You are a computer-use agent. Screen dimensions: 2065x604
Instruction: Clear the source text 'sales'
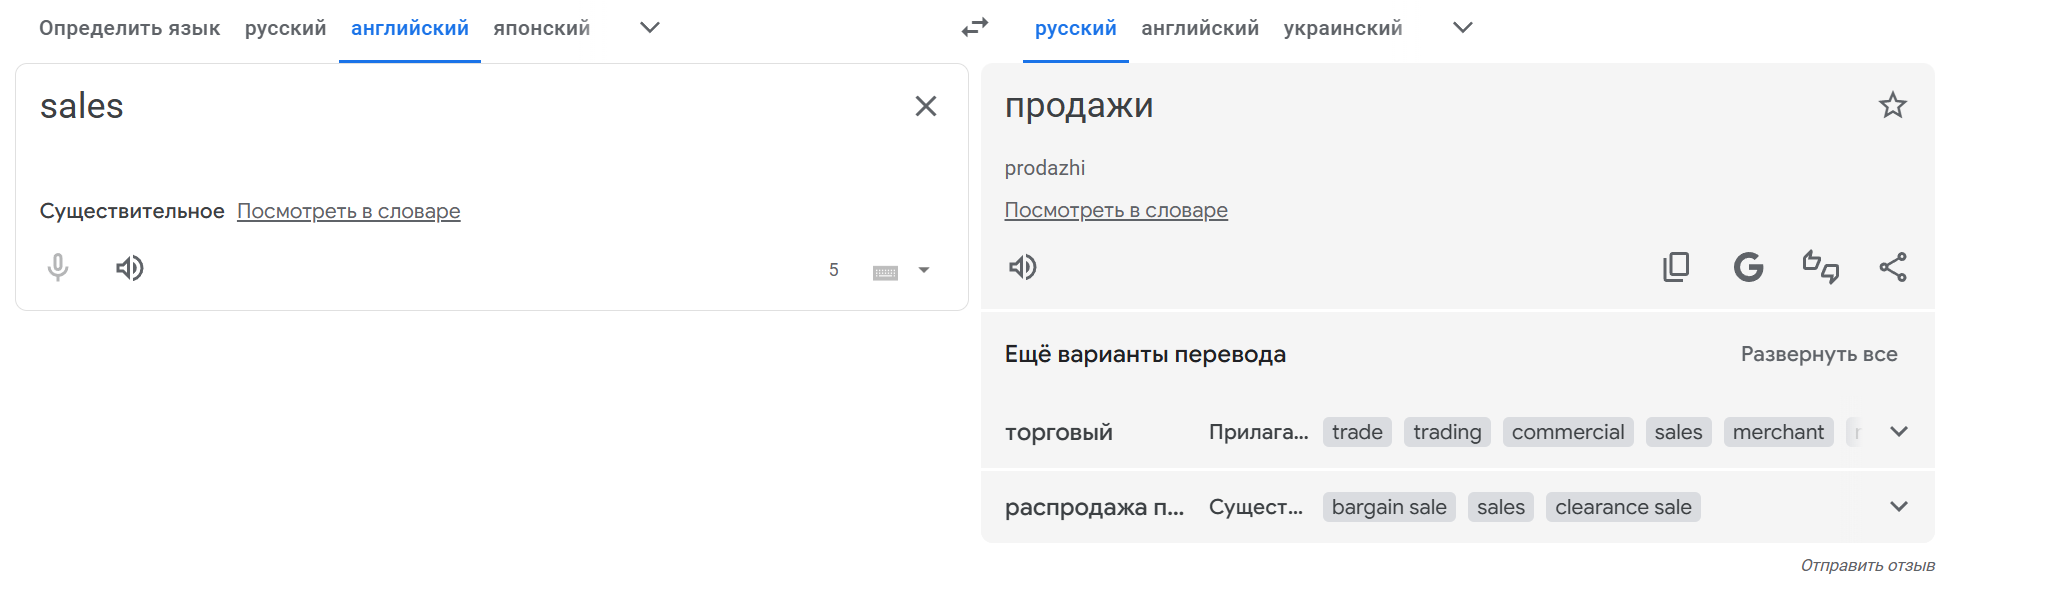pyautogui.click(x=925, y=106)
